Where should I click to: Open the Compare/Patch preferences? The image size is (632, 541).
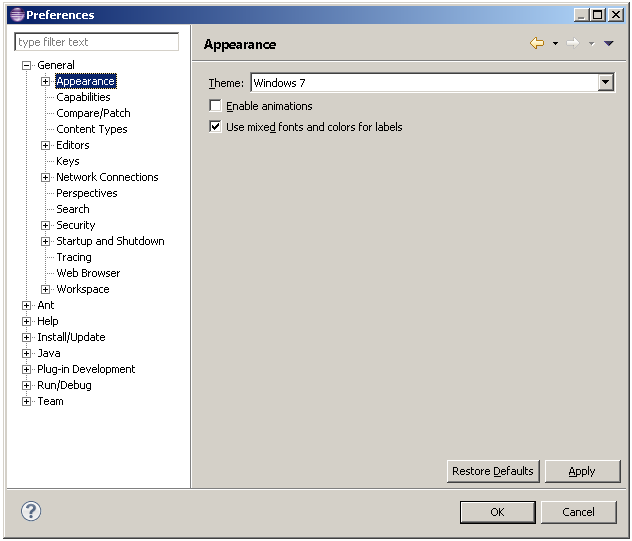pos(93,113)
